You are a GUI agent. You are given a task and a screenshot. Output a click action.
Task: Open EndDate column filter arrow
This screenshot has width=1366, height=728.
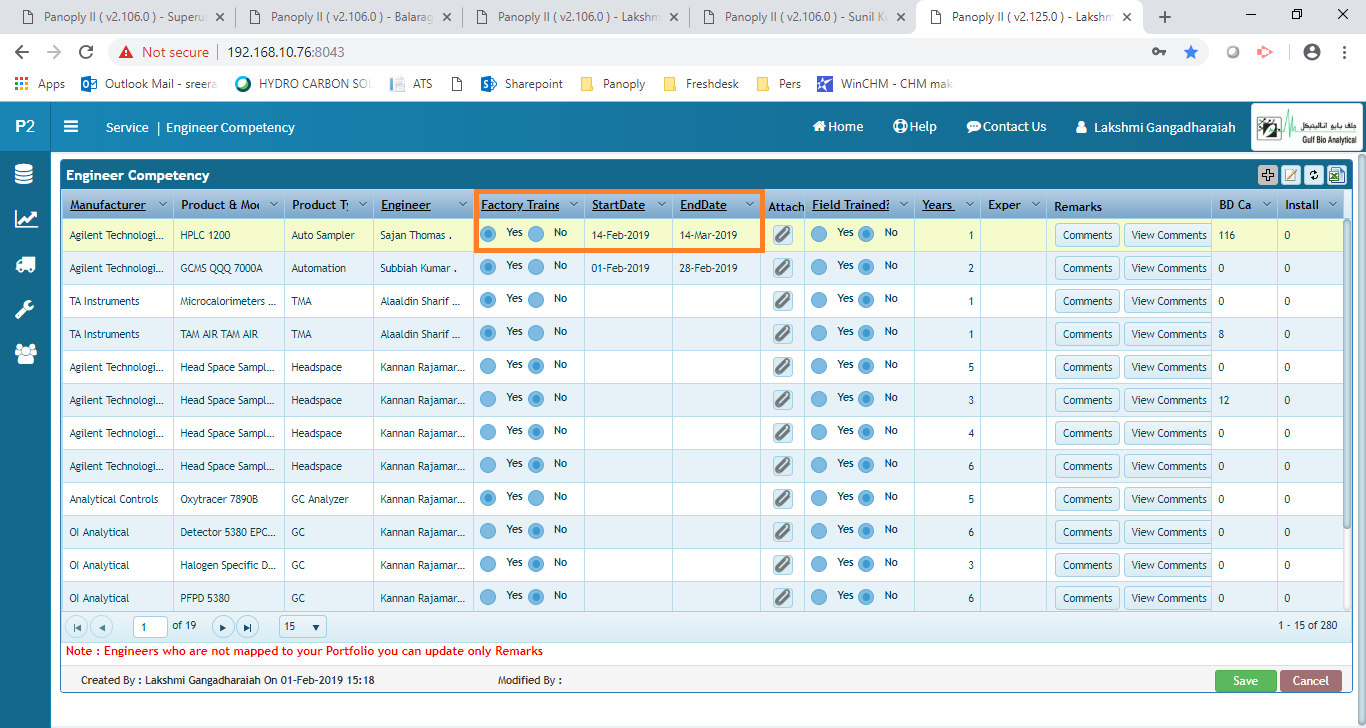750,205
